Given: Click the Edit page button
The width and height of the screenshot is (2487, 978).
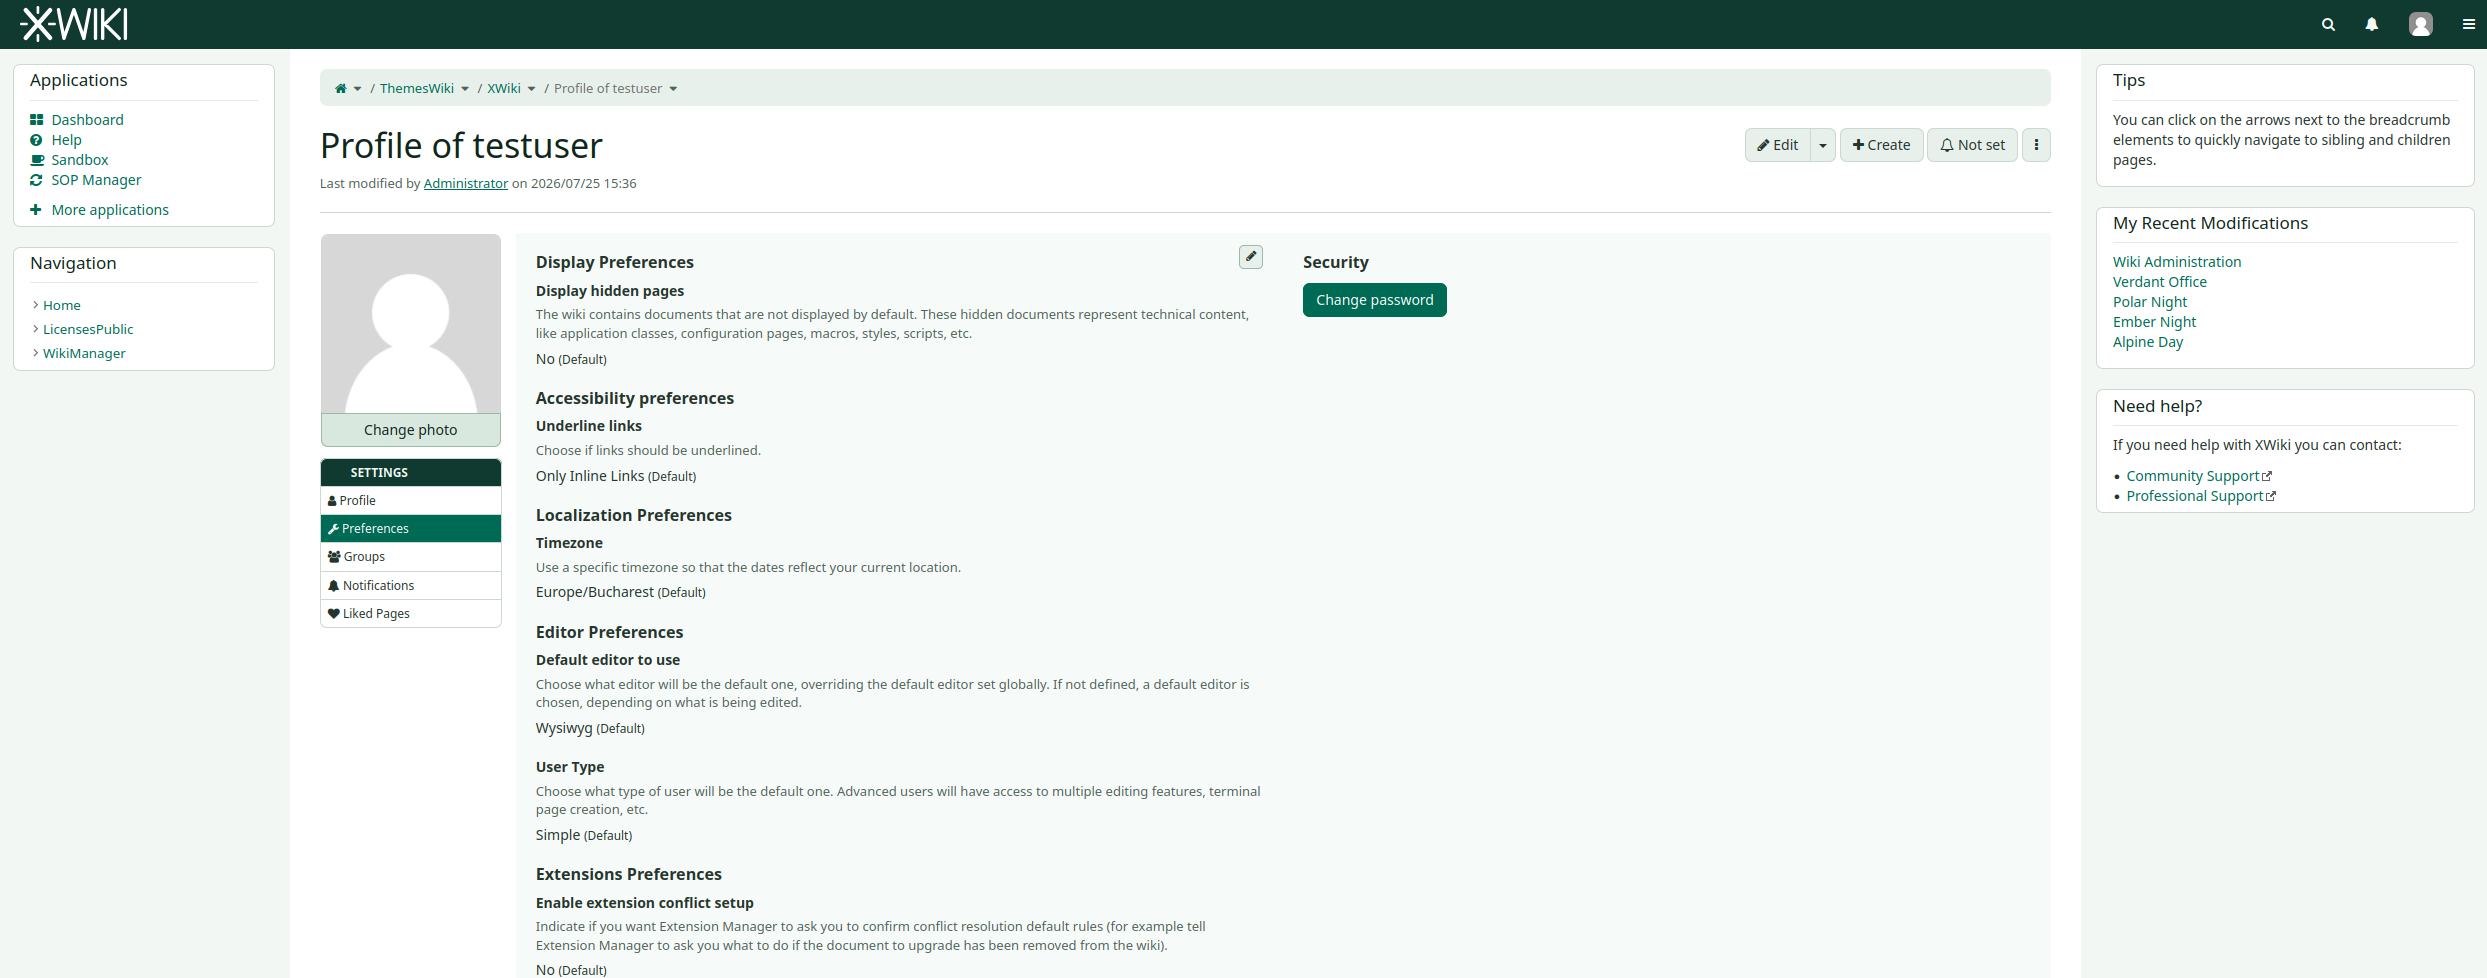Looking at the screenshot, I should tap(1778, 145).
